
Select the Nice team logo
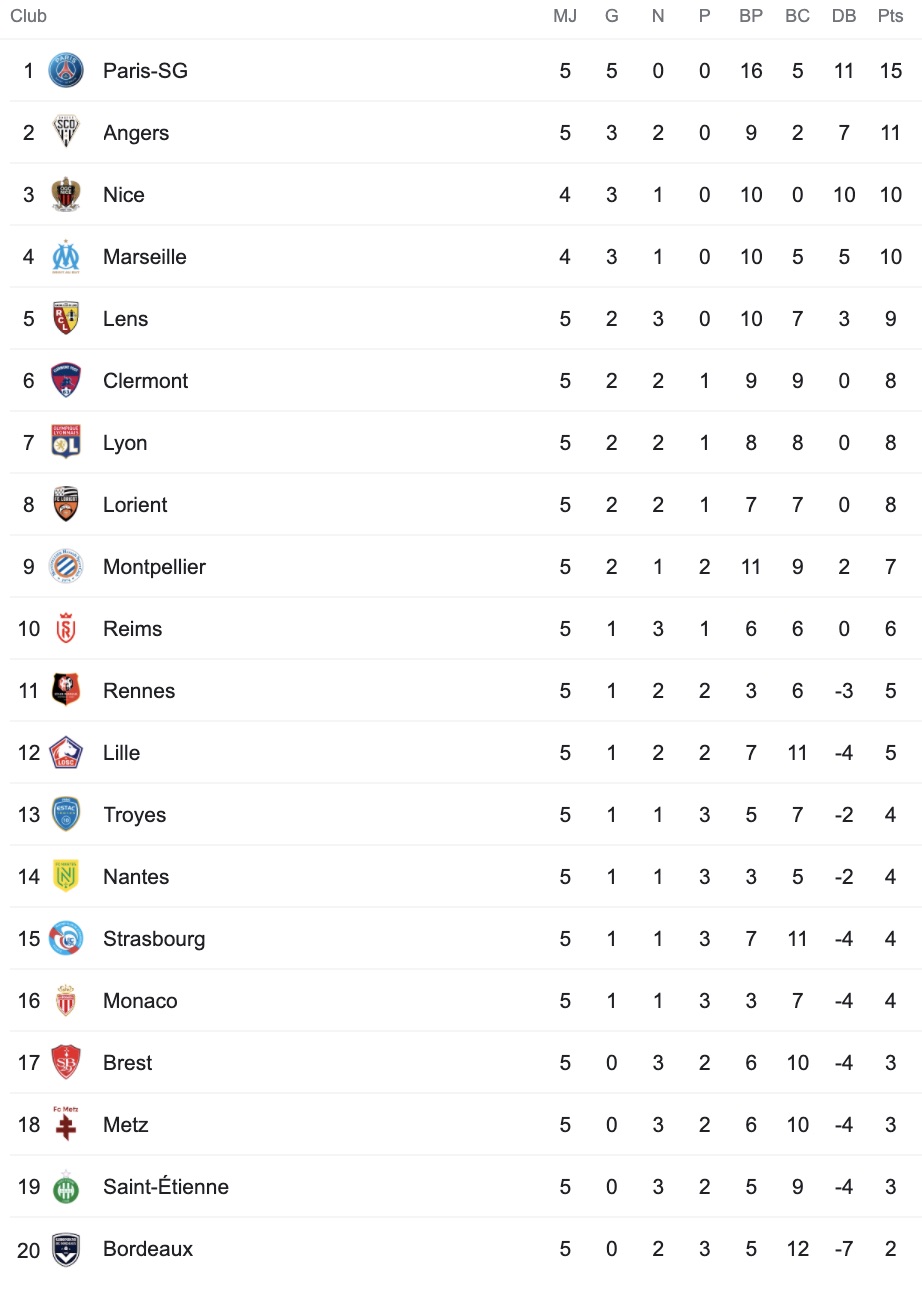tap(66, 195)
